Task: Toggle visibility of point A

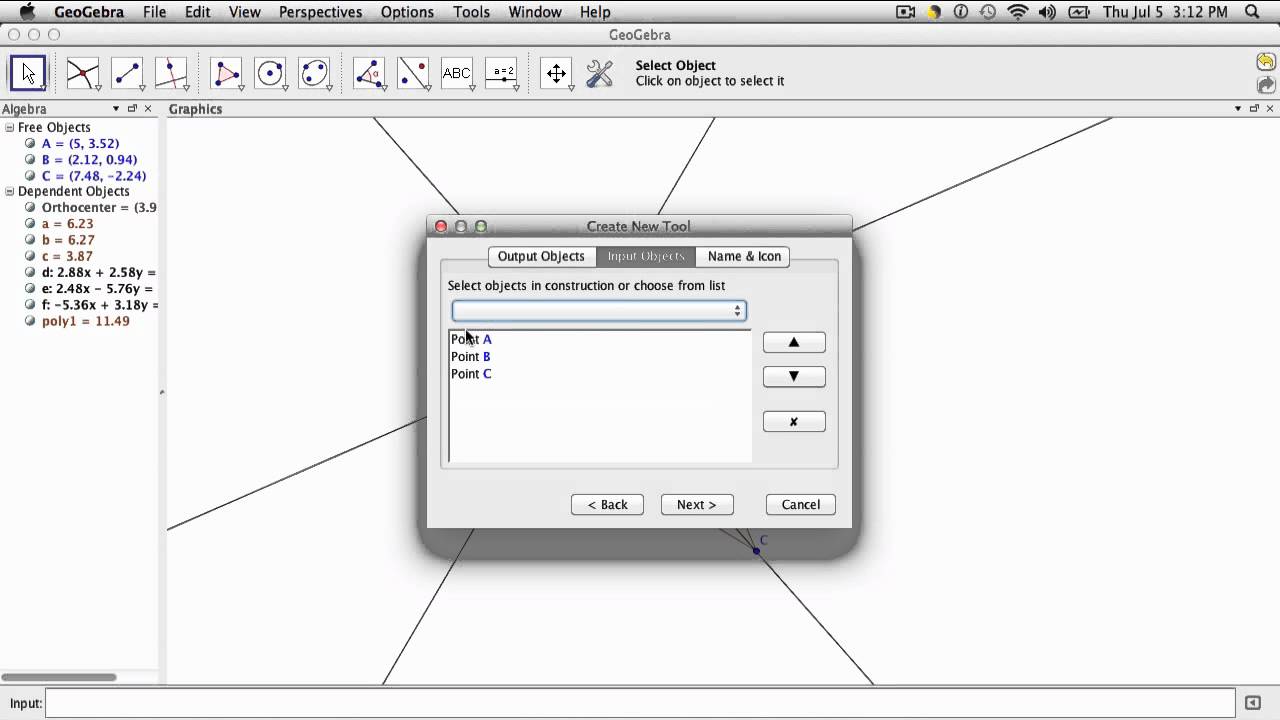Action: pos(31,144)
